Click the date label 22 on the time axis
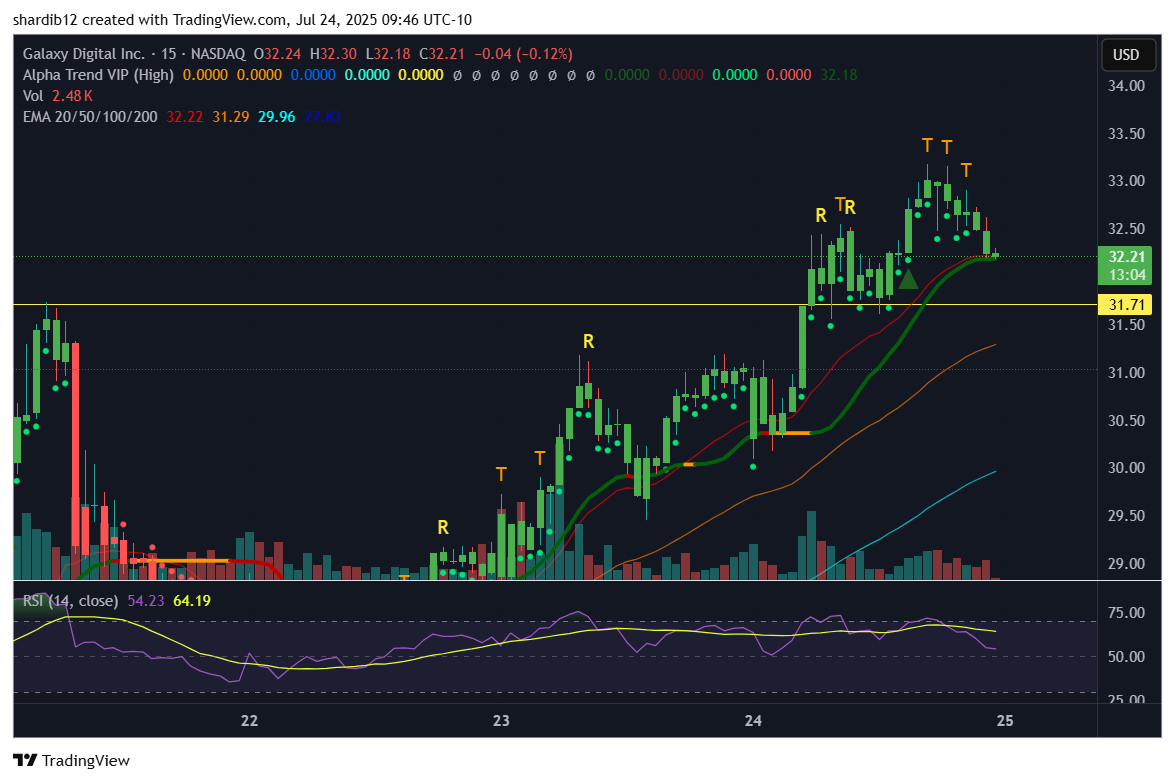The image size is (1175, 782). pos(250,721)
